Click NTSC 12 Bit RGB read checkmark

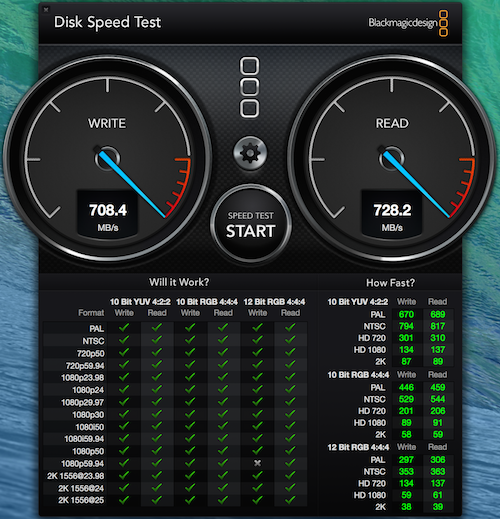click(x=290, y=340)
